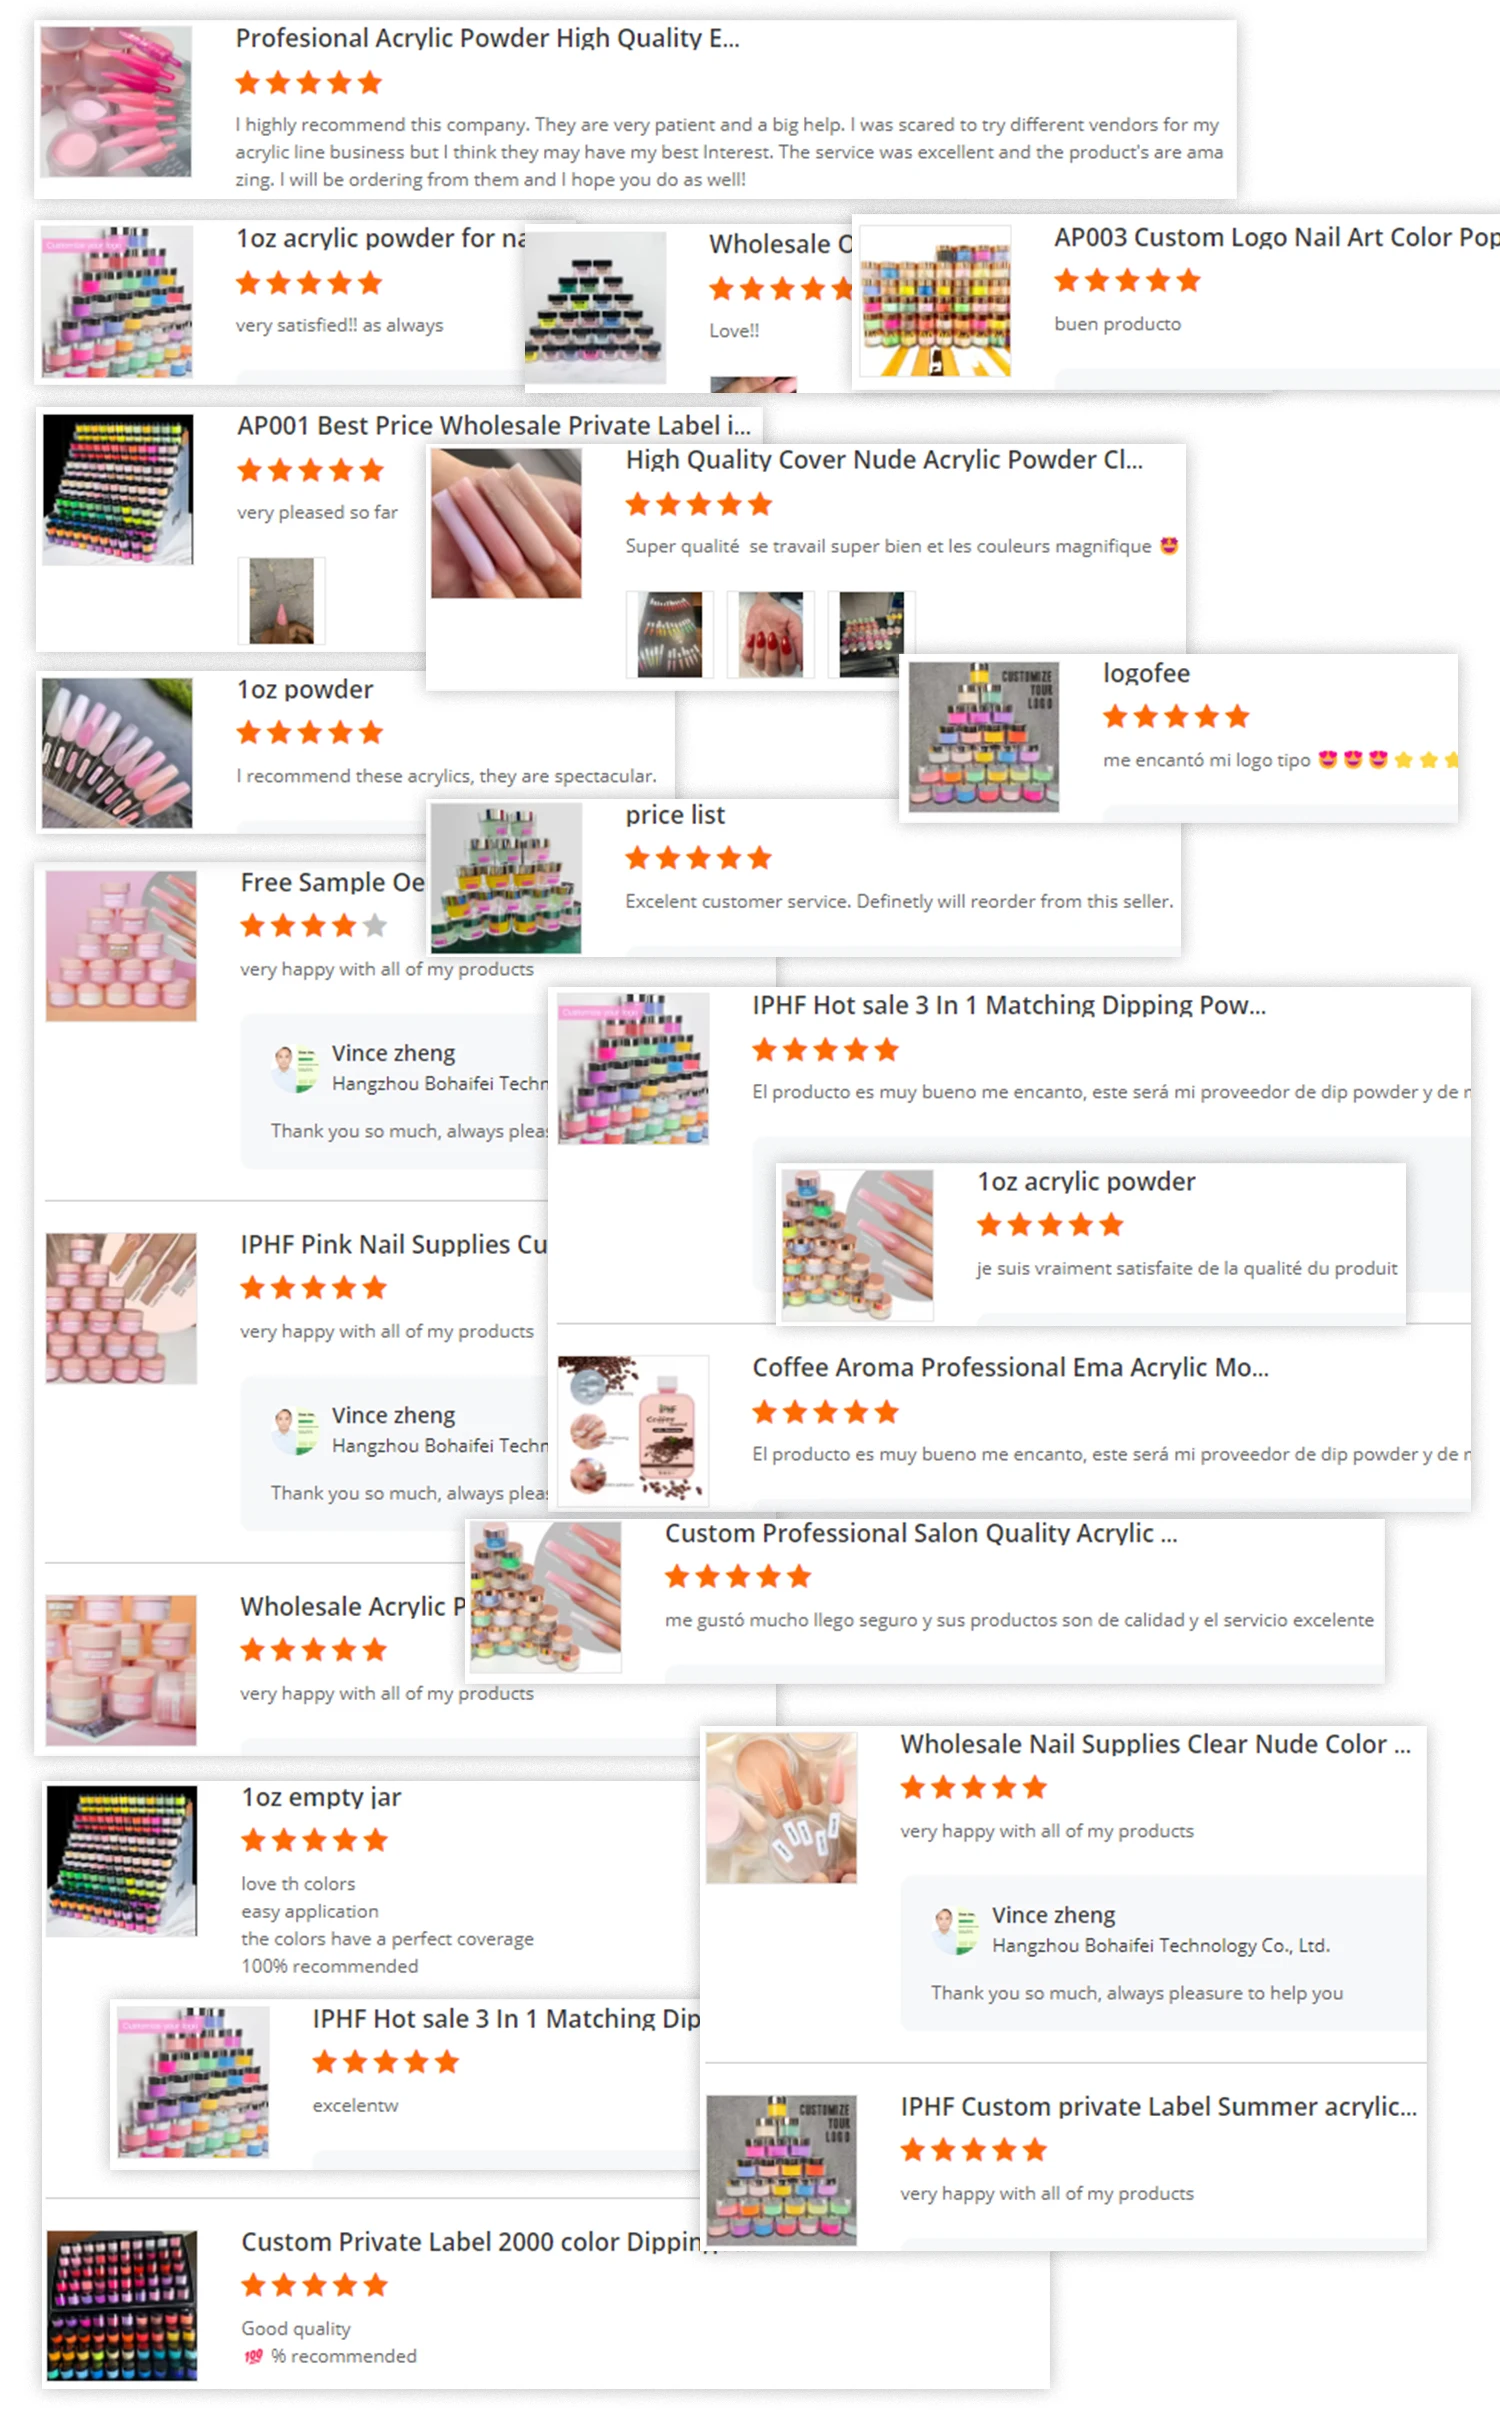Click the Vince zheng avatar icon in first reply
Screen dimensions: 1500x2414
coord(294,1068)
